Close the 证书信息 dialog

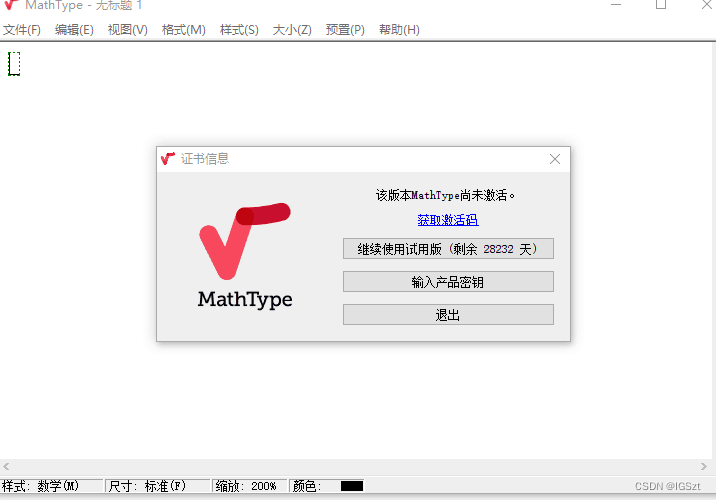tap(555, 159)
